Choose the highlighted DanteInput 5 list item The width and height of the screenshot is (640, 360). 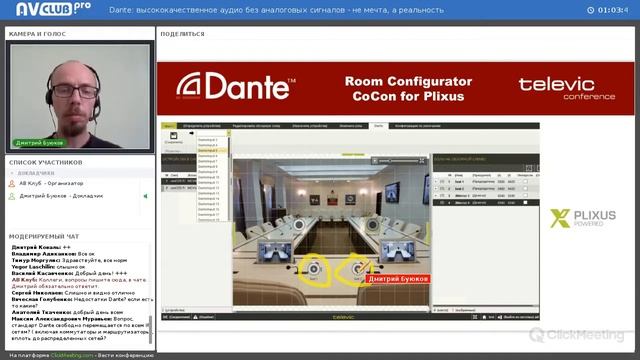(211, 151)
